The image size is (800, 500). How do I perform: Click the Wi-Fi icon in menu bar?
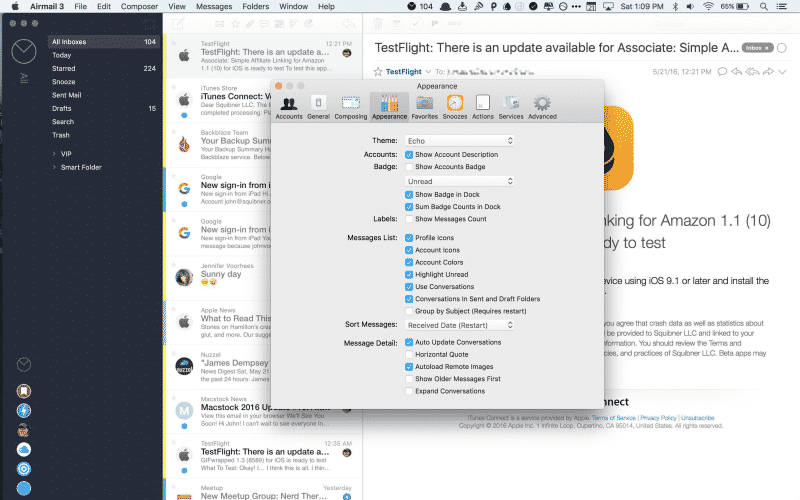pos(708,7)
